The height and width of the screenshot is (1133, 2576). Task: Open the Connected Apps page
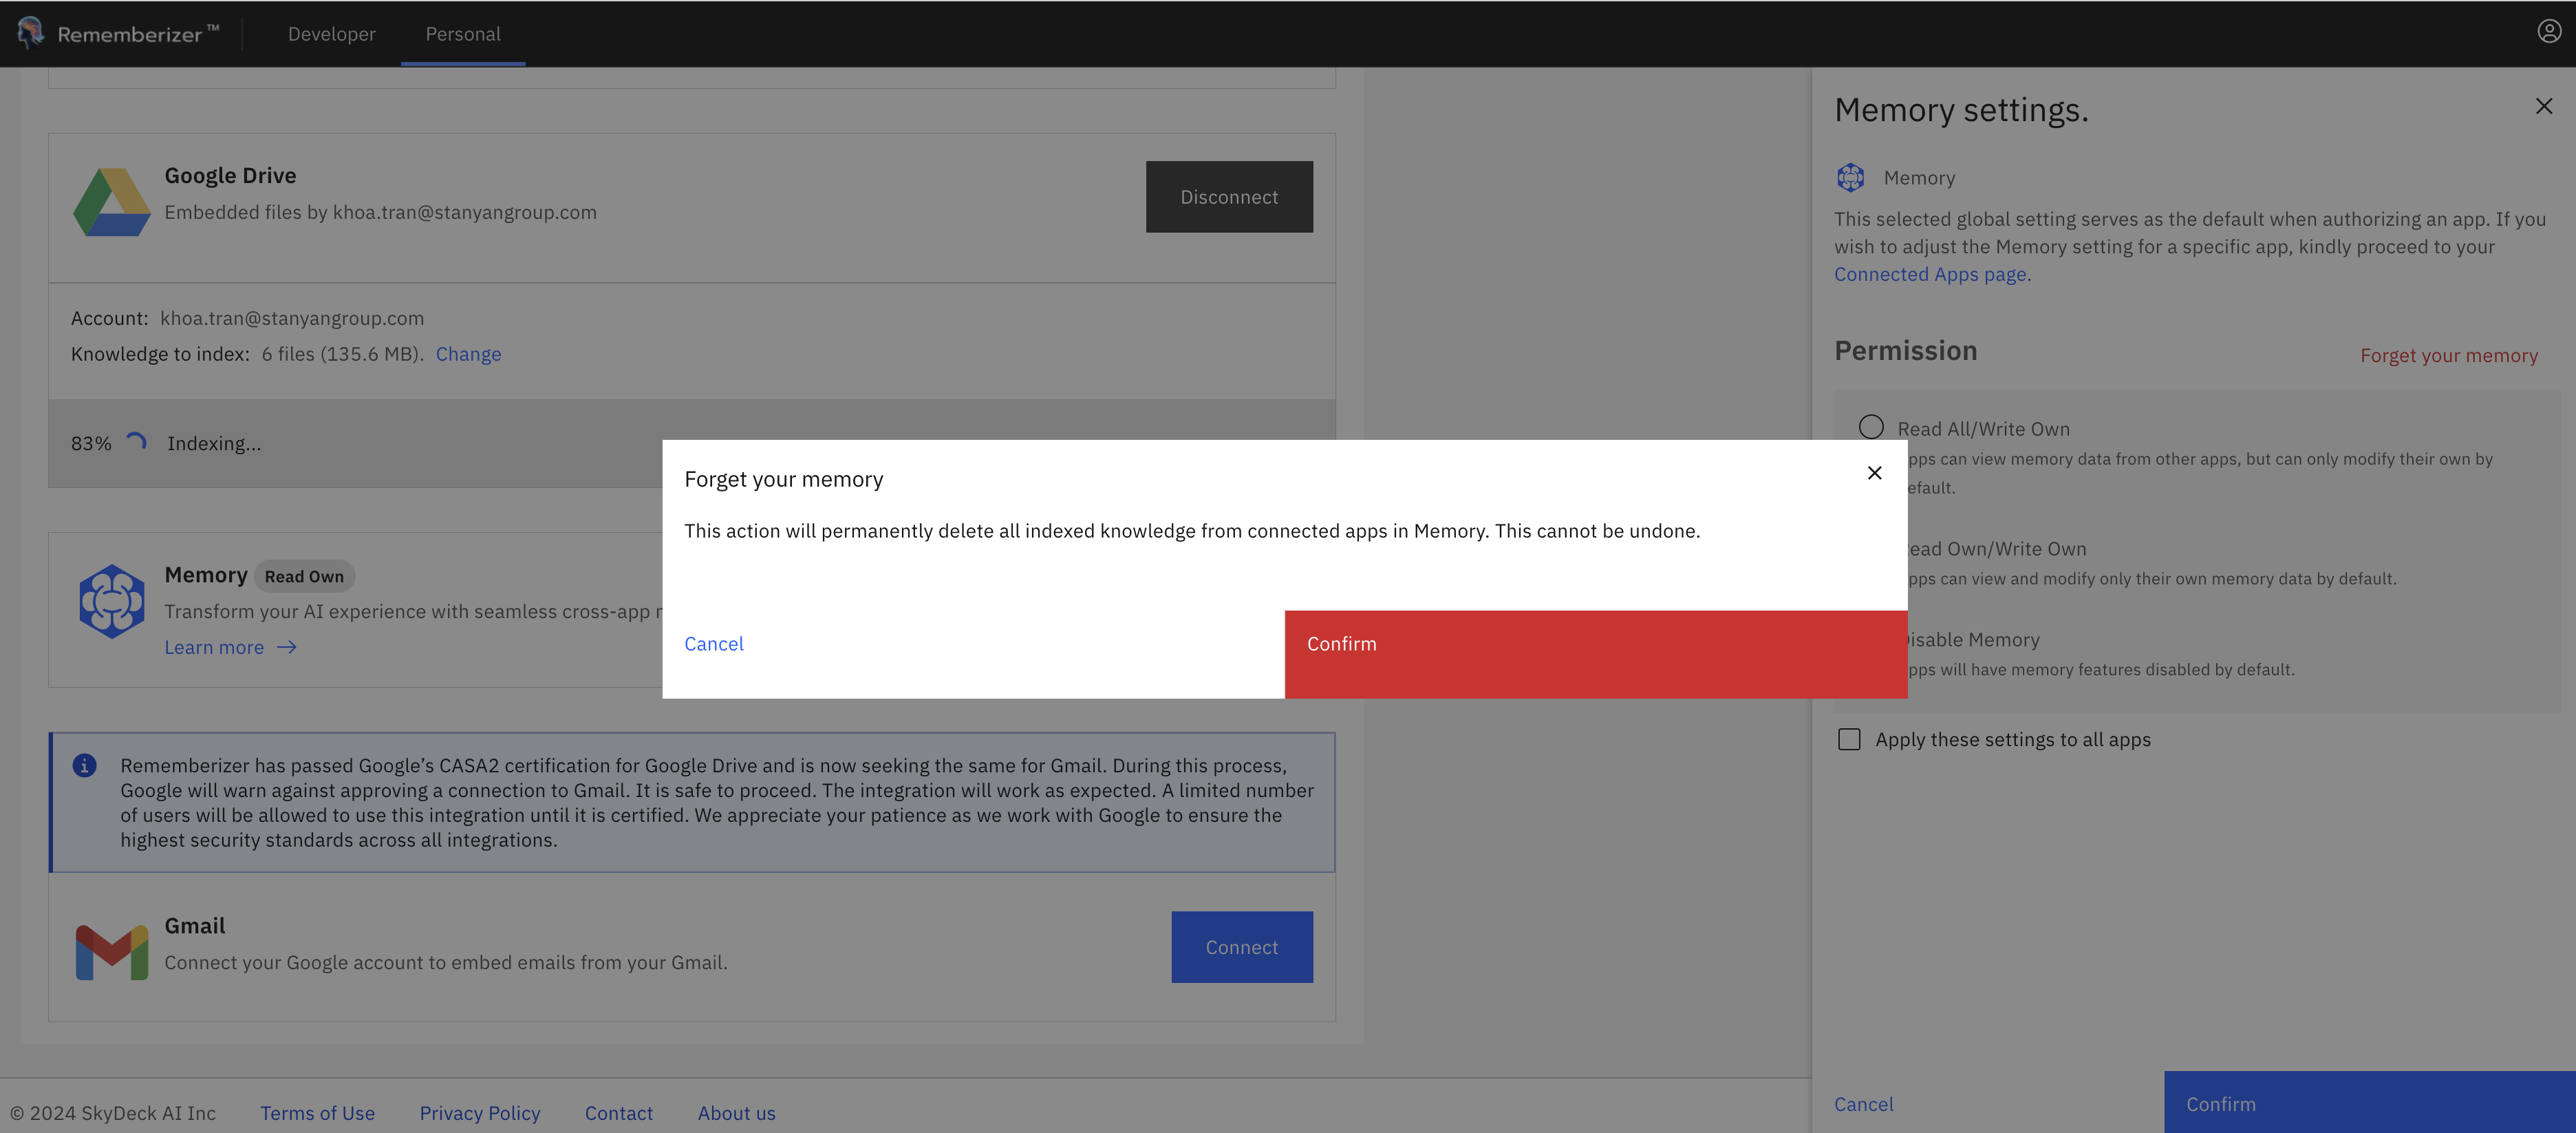click(1929, 273)
